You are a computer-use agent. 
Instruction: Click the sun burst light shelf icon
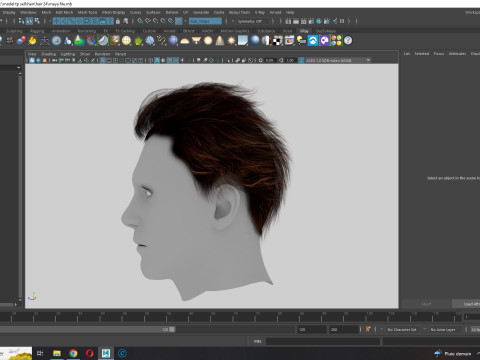[x=231, y=41]
